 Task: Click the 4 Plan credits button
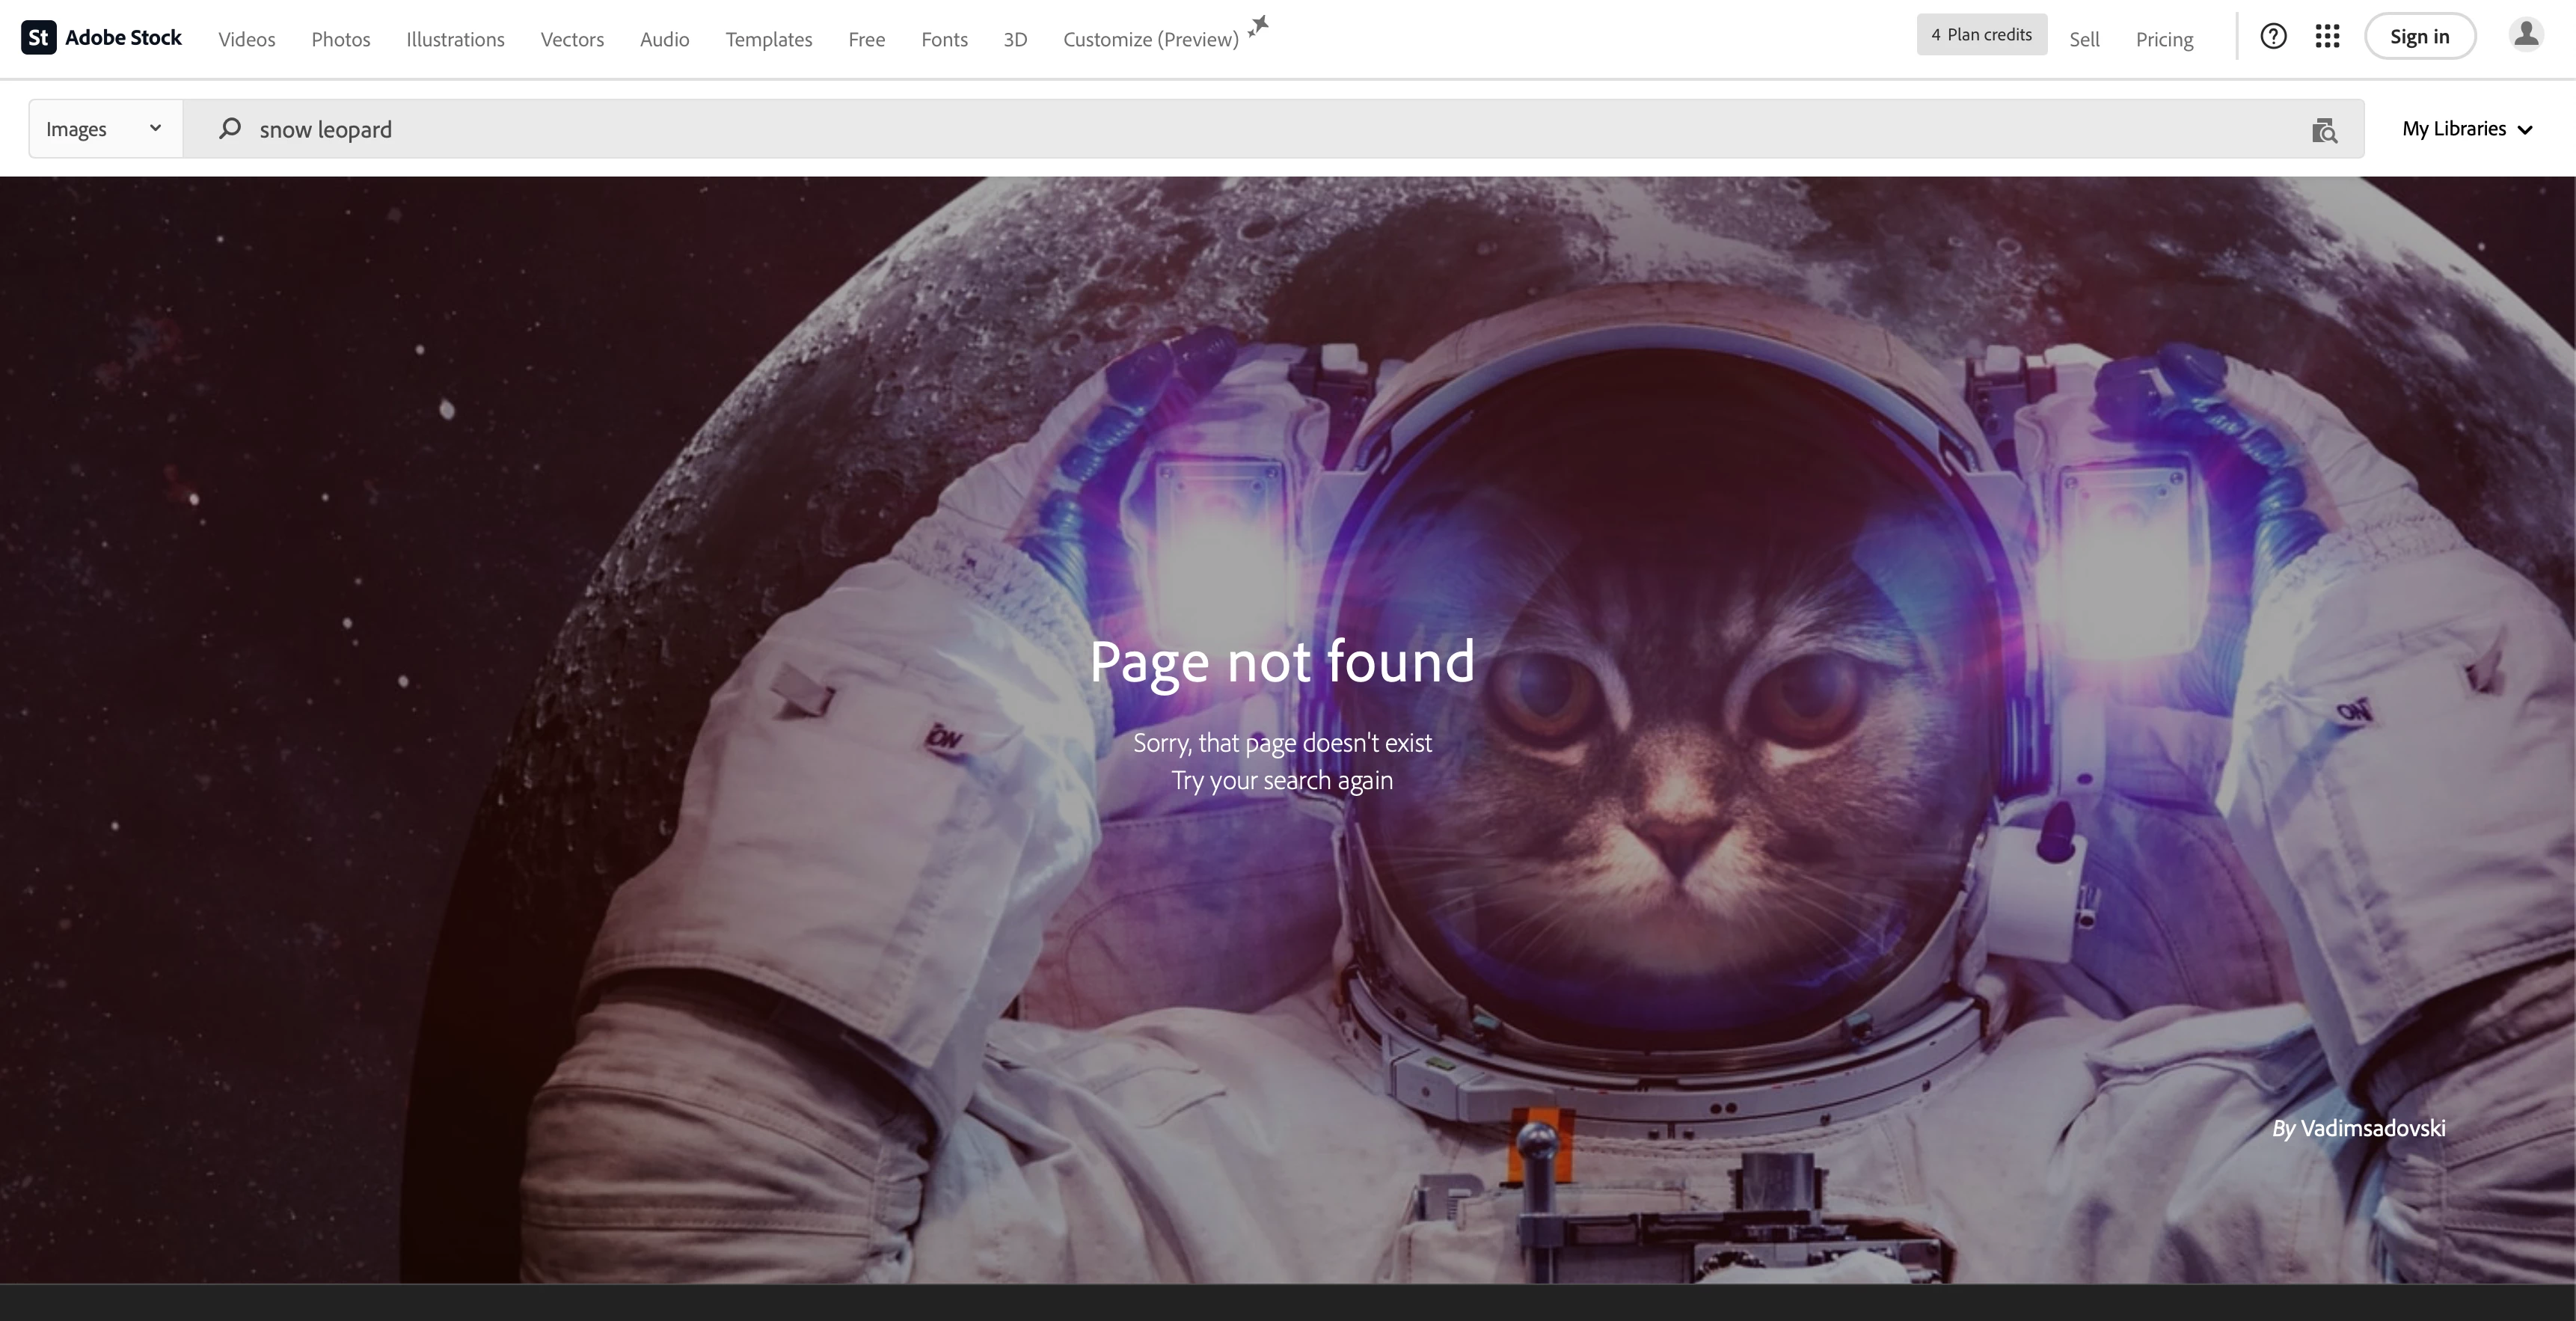click(x=1981, y=35)
